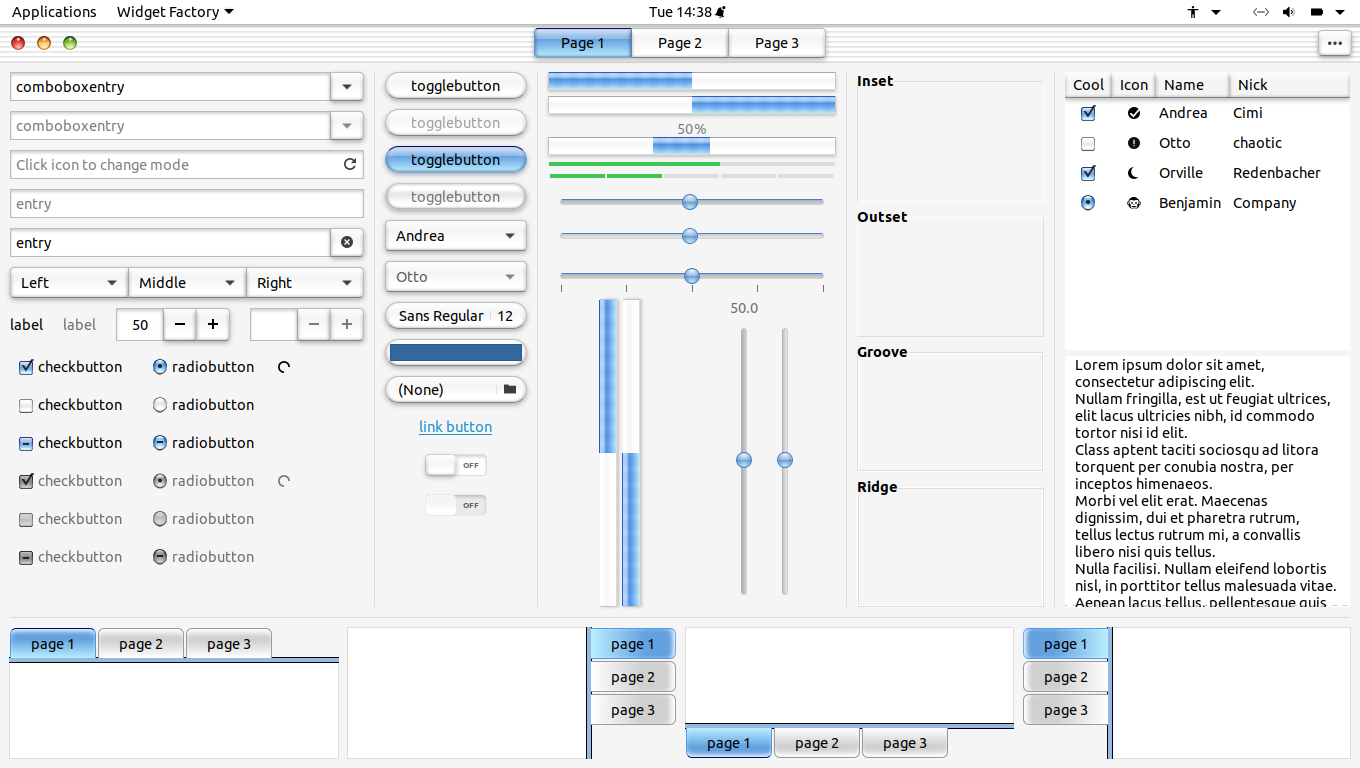Click the horizontal slider handle with tick marks
Screen dimensions: 1360x768
(x=691, y=276)
